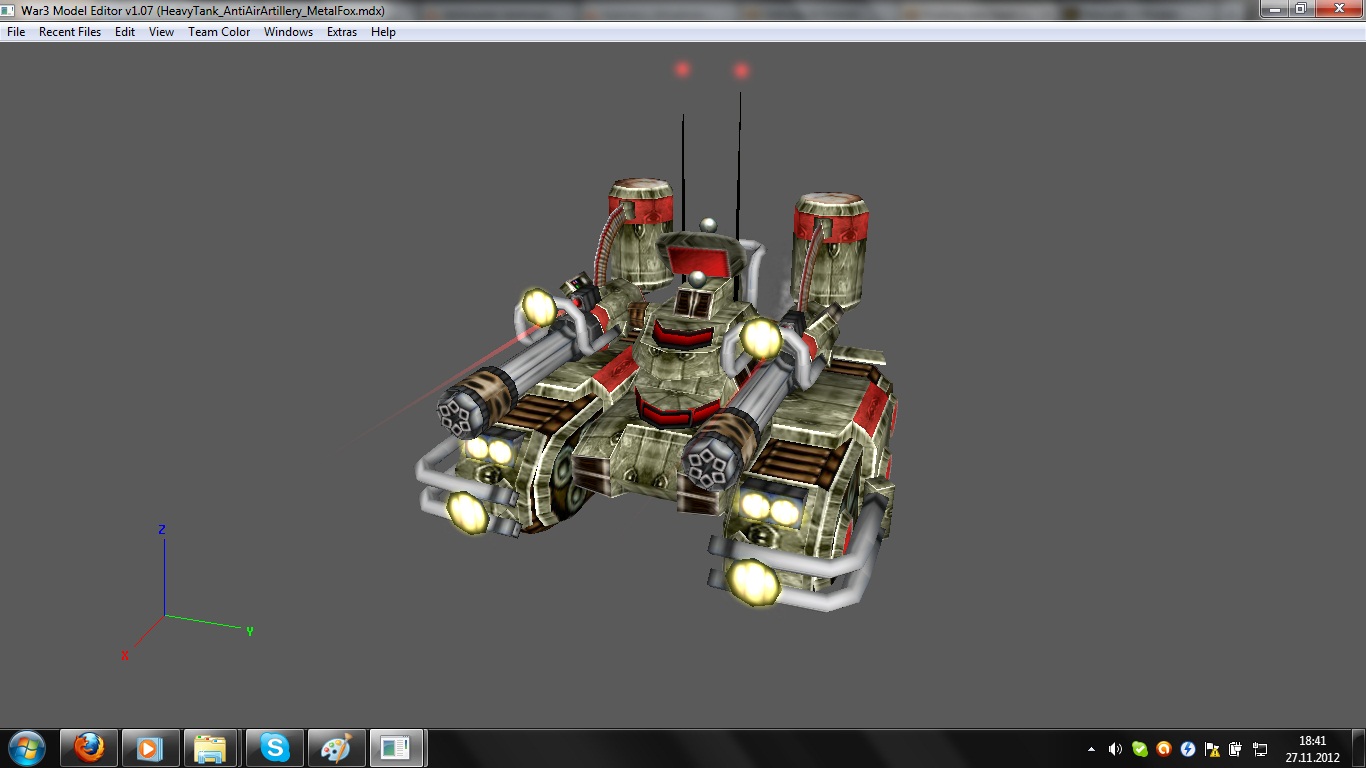
Task: Minimize the War3 Model Editor window
Action: [x=1274, y=9]
